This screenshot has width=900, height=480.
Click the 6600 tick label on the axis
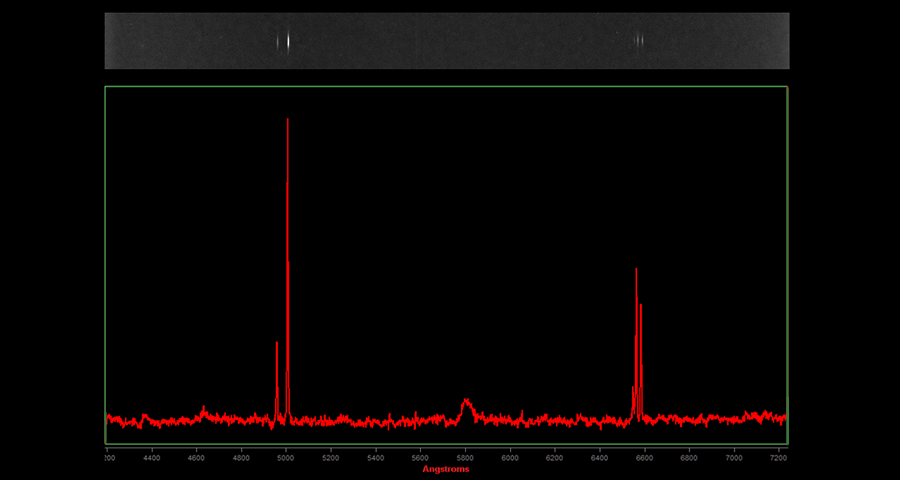click(x=644, y=458)
